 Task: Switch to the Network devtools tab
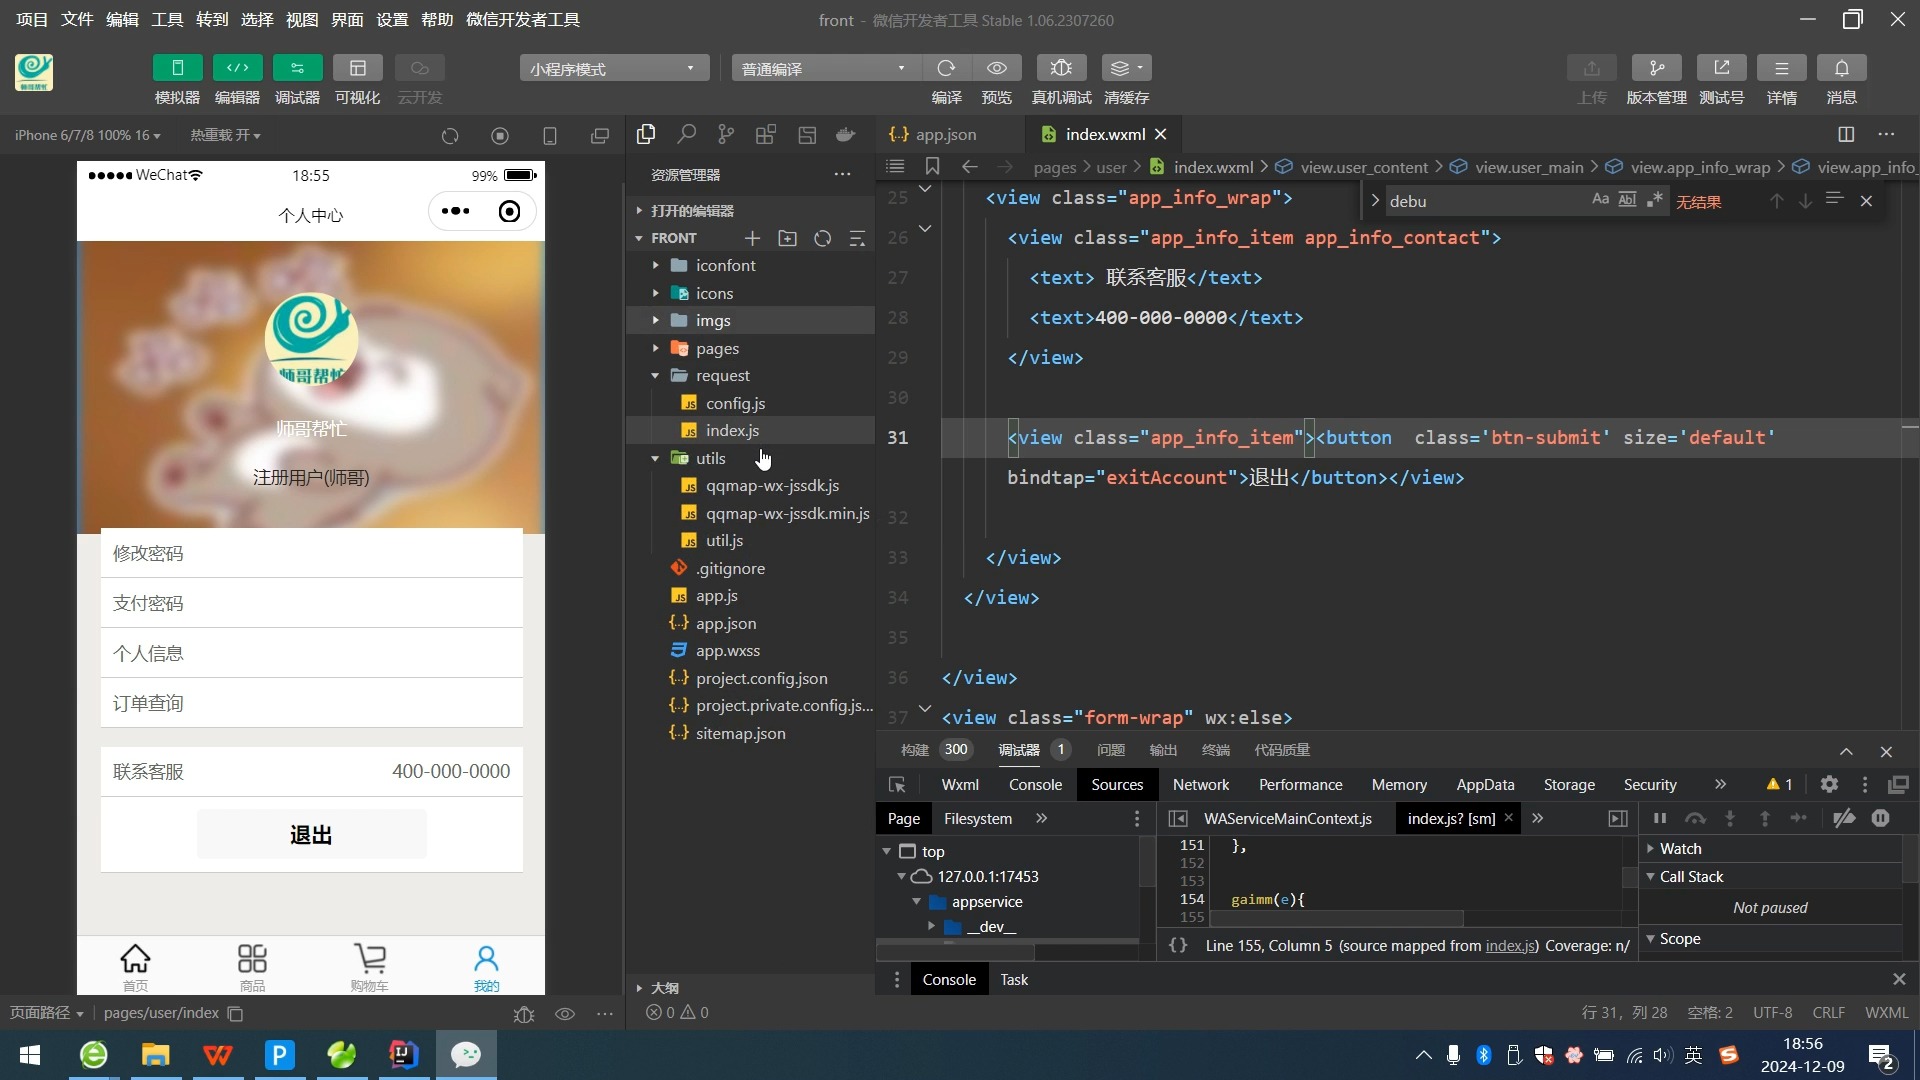(x=1200, y=785)
